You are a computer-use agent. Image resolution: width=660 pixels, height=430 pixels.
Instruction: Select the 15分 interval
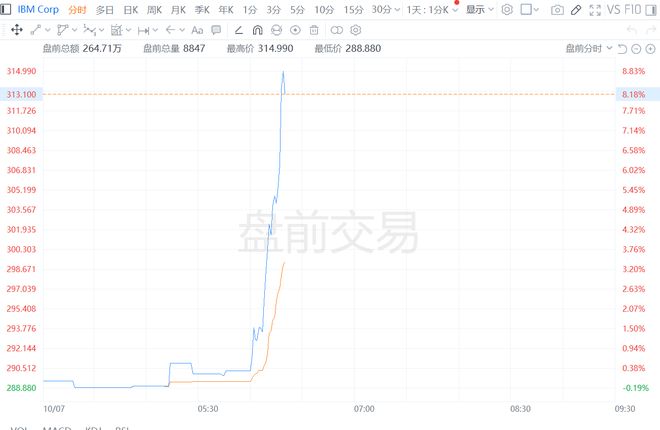tap(353, 10)
